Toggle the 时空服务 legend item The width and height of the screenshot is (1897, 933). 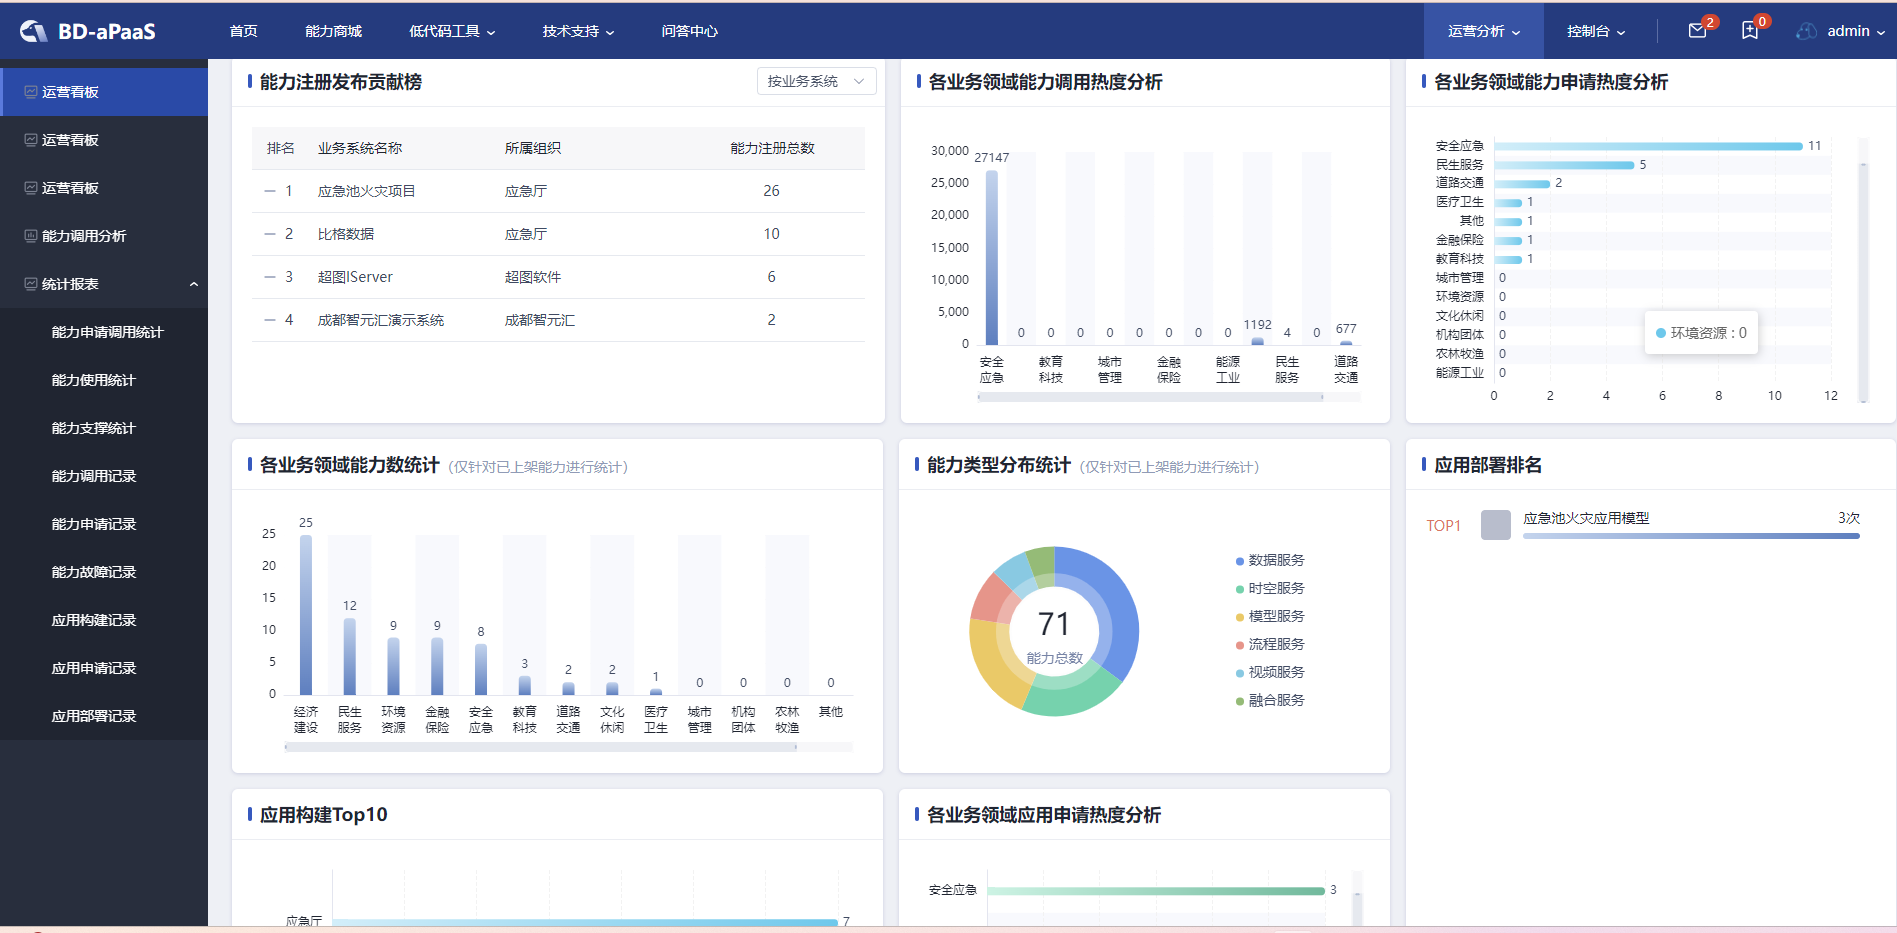(1270, 588)
